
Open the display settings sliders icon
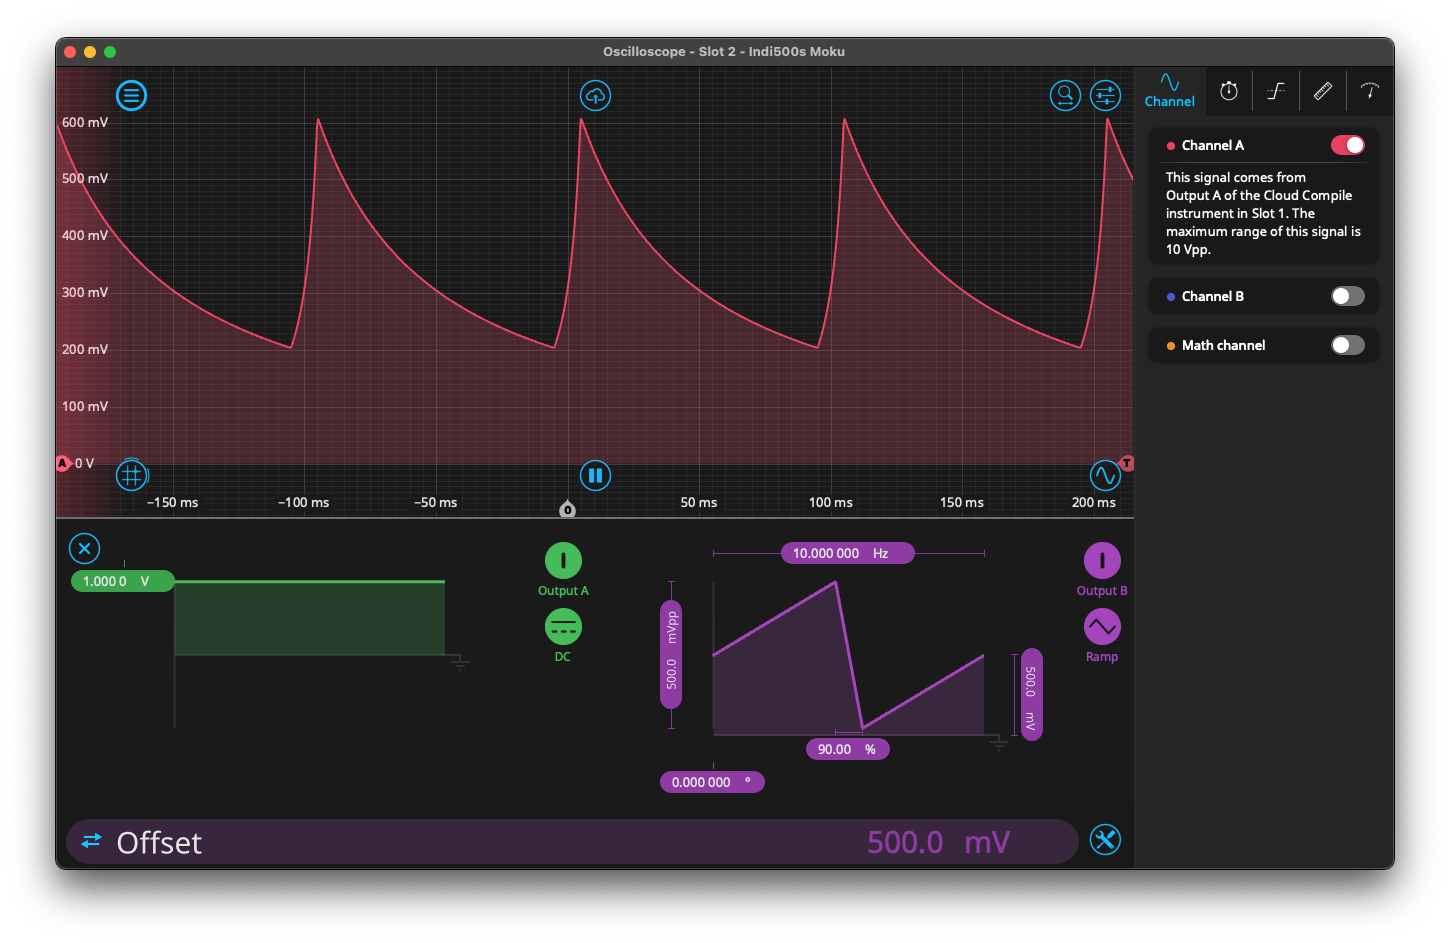(x=1105, y=96)
